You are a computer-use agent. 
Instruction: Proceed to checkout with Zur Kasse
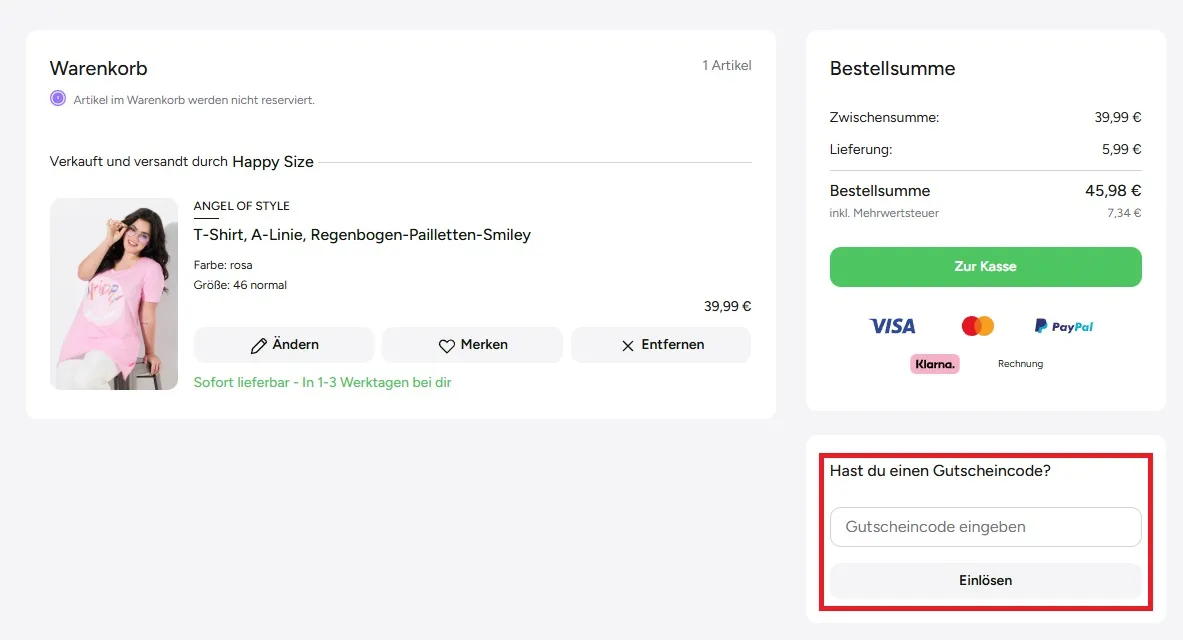tap(985, 267)
